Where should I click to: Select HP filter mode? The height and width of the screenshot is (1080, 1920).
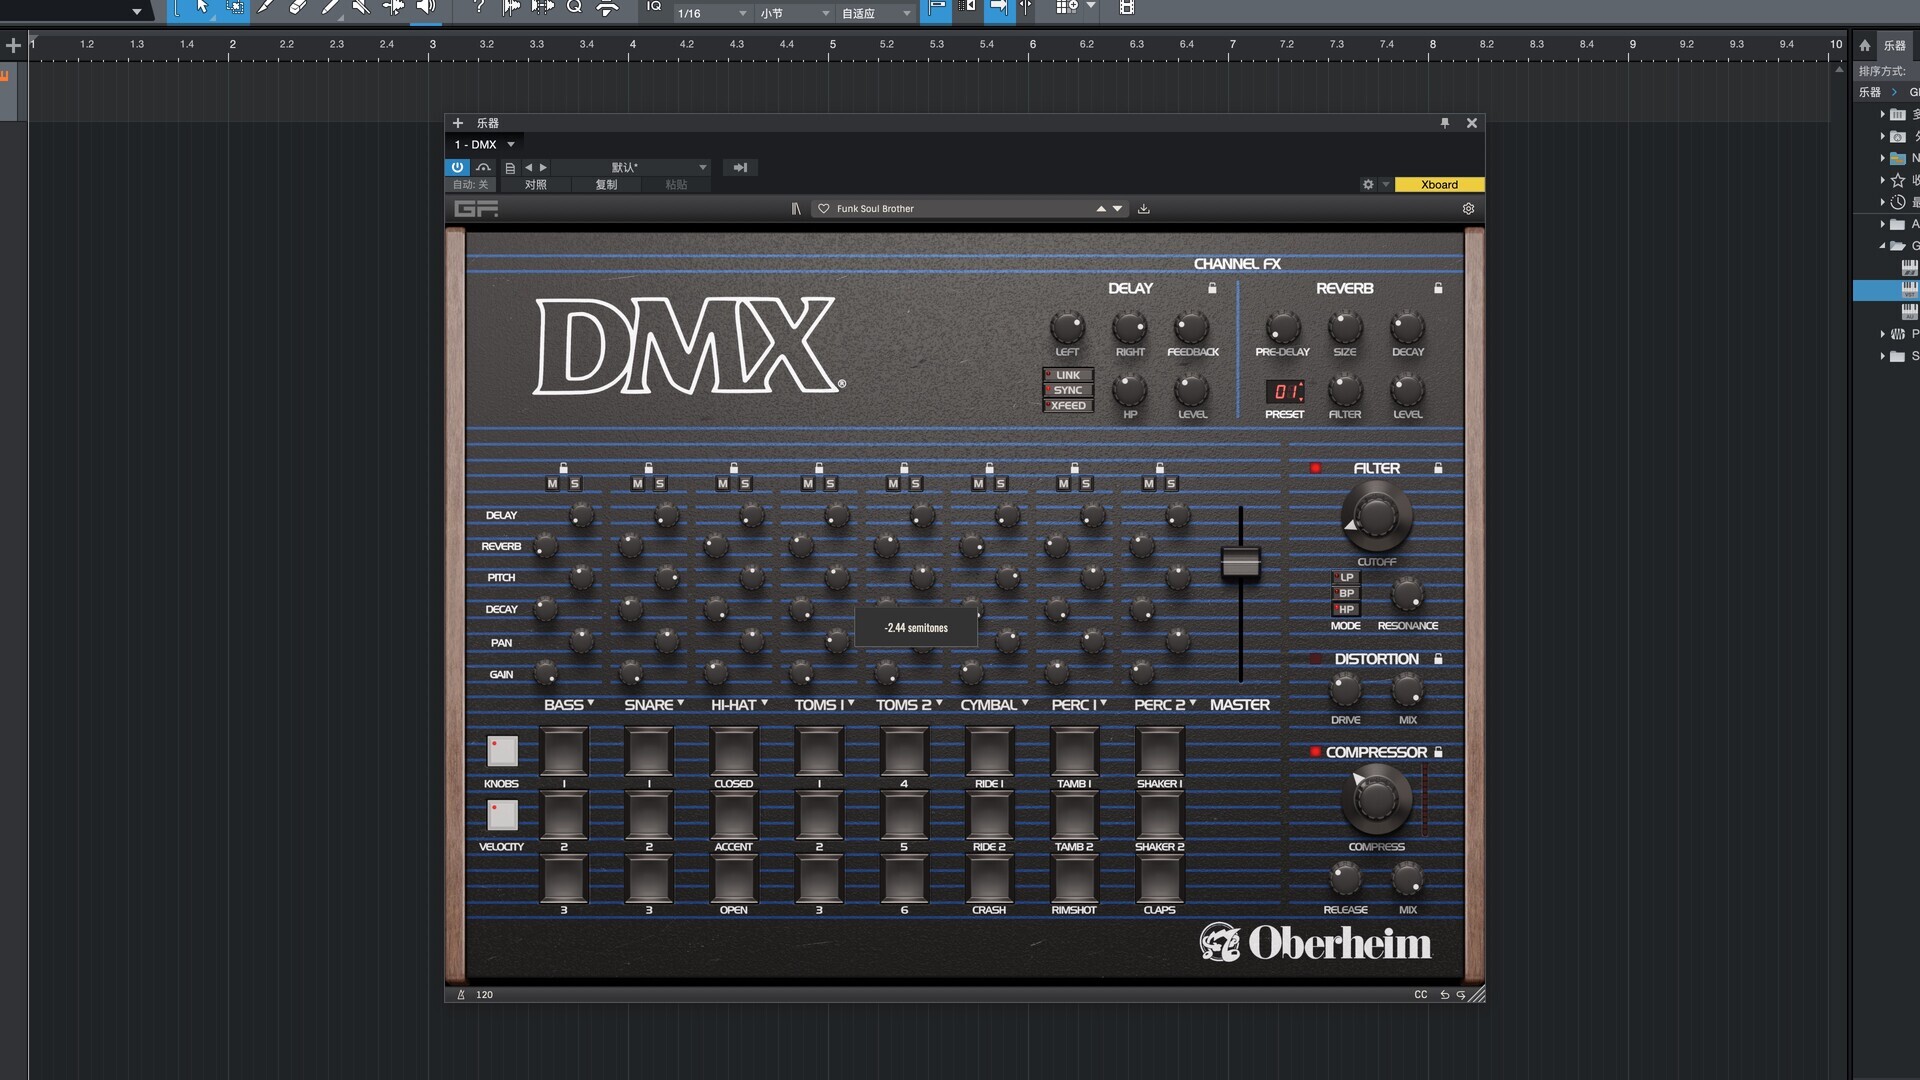1345,609
